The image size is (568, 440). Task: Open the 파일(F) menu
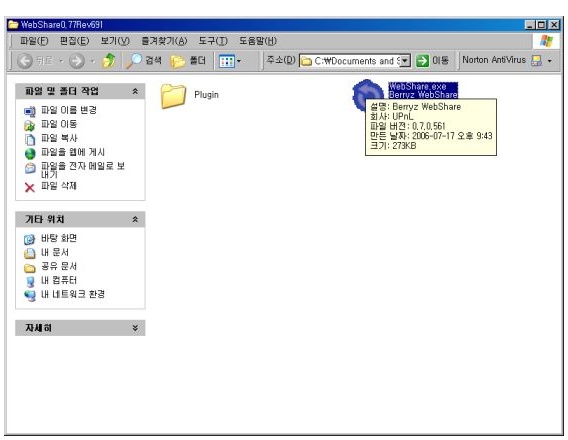click(x=34, y=41)
